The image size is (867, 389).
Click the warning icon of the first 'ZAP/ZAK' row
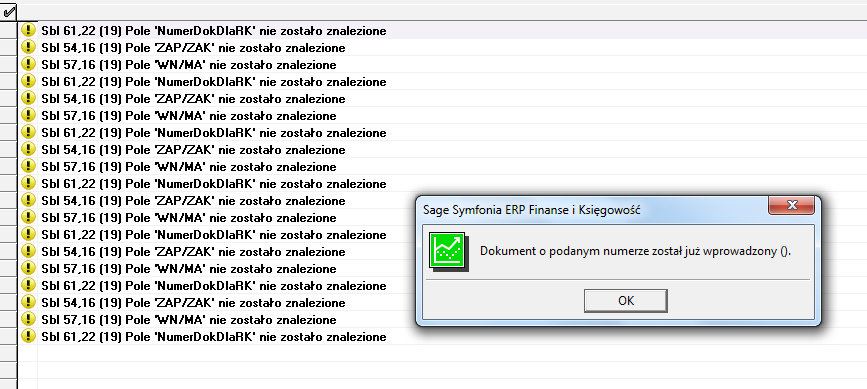click(x=28, y=48)
